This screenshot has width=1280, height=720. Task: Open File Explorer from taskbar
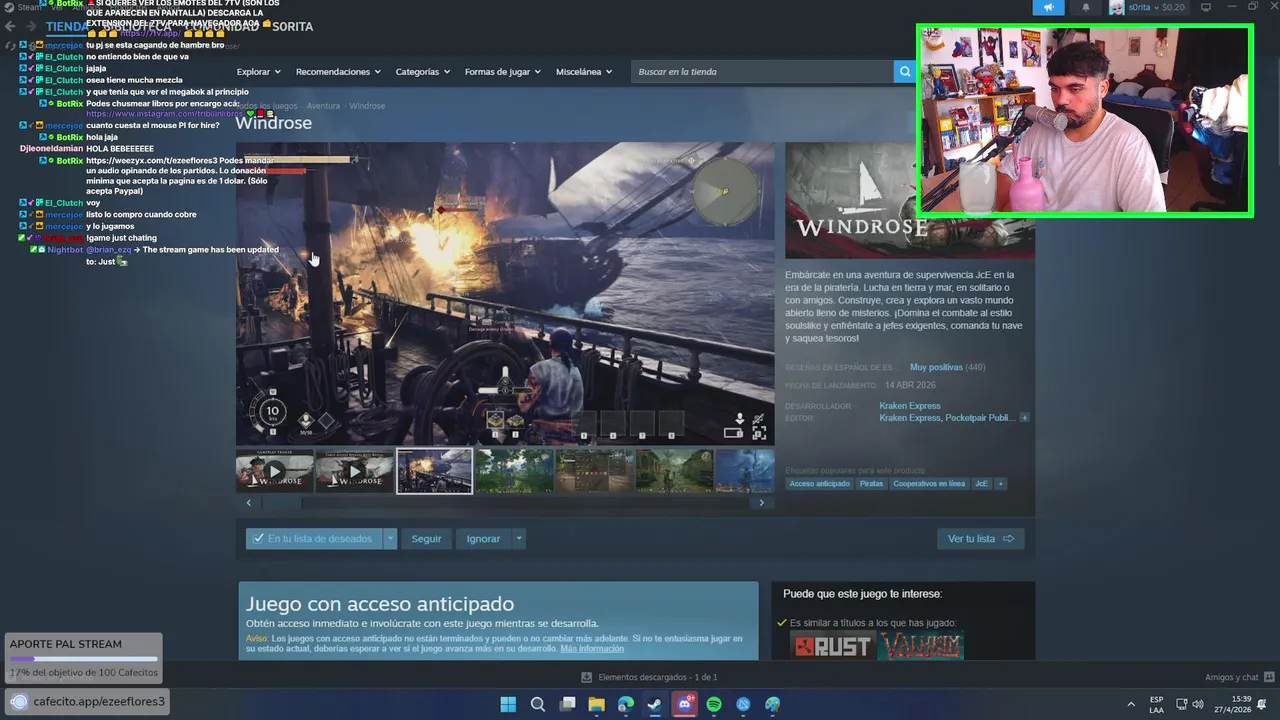(596, 704)
